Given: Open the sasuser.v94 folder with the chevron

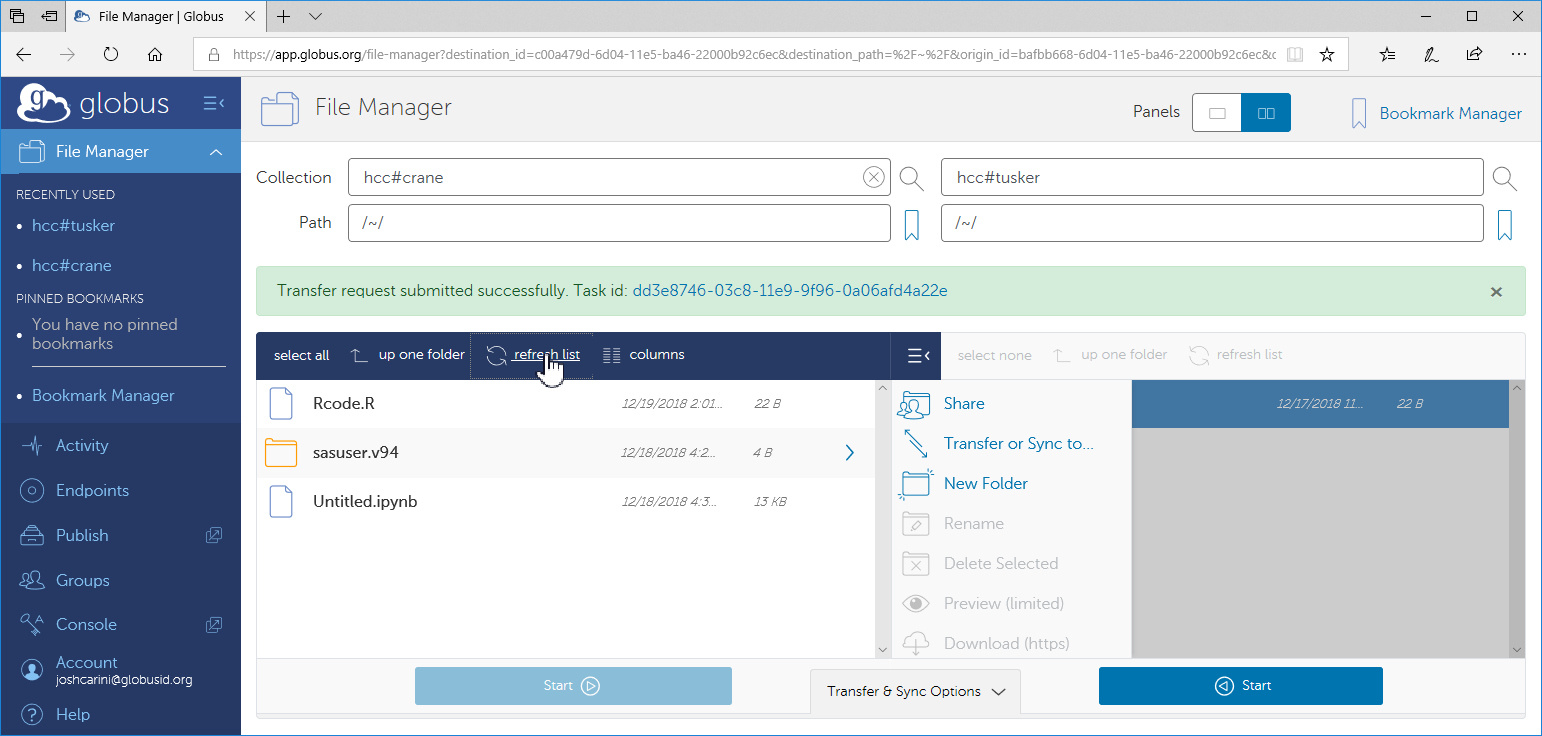Looking at the screenshot, I should pyautogui.click(x=849, y=453).
